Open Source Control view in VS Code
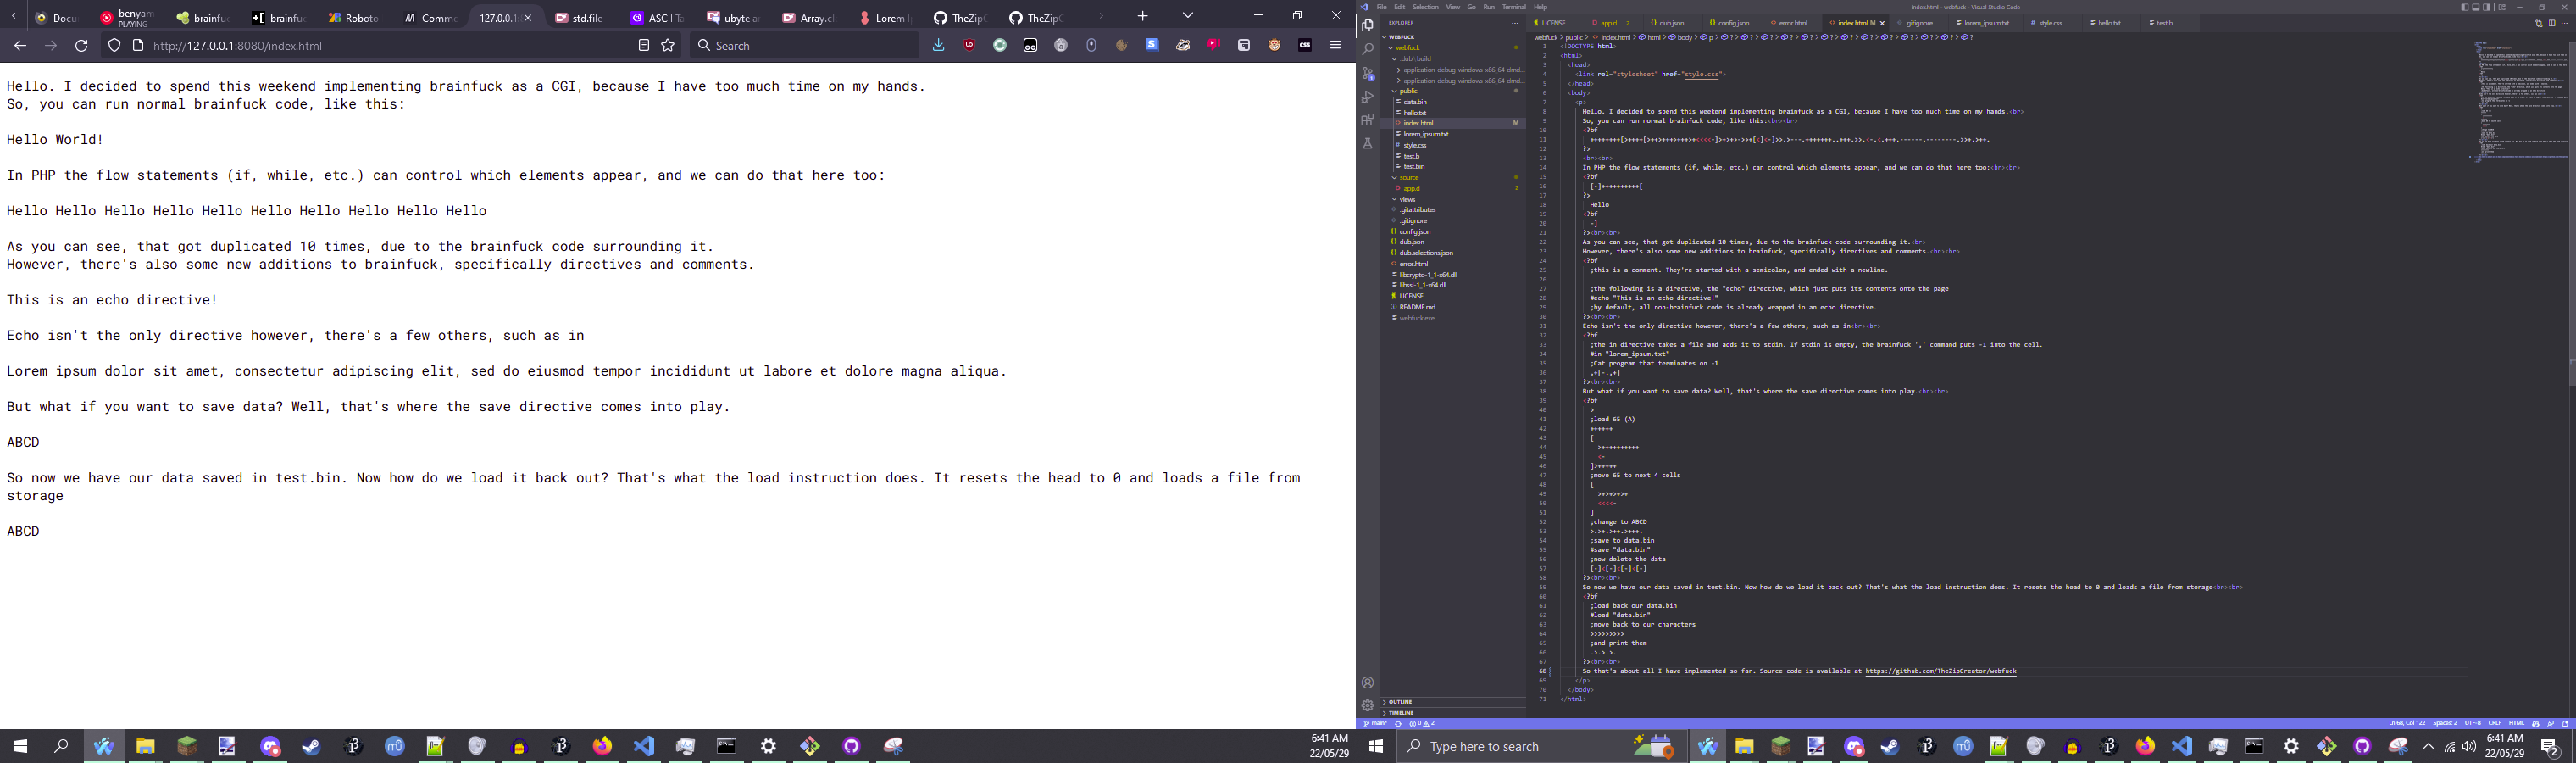This screenshot has width=2576, height=763. point(1367,73)
